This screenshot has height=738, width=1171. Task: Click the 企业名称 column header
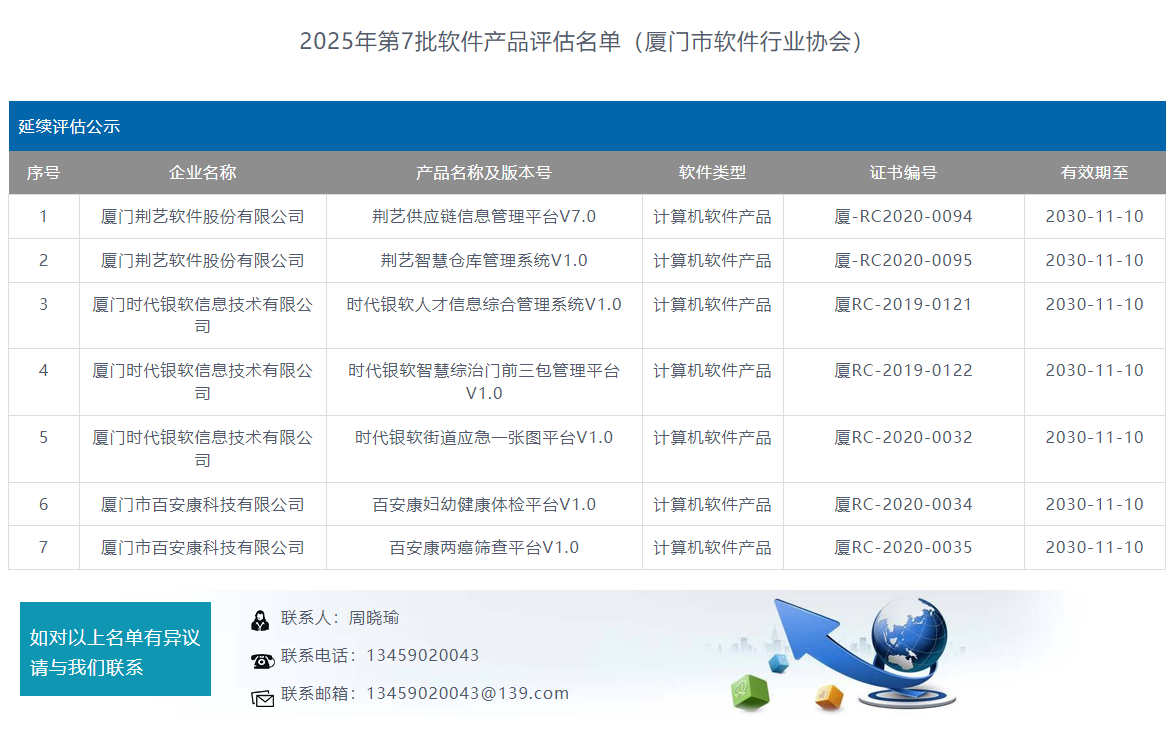tap(202, 173)
